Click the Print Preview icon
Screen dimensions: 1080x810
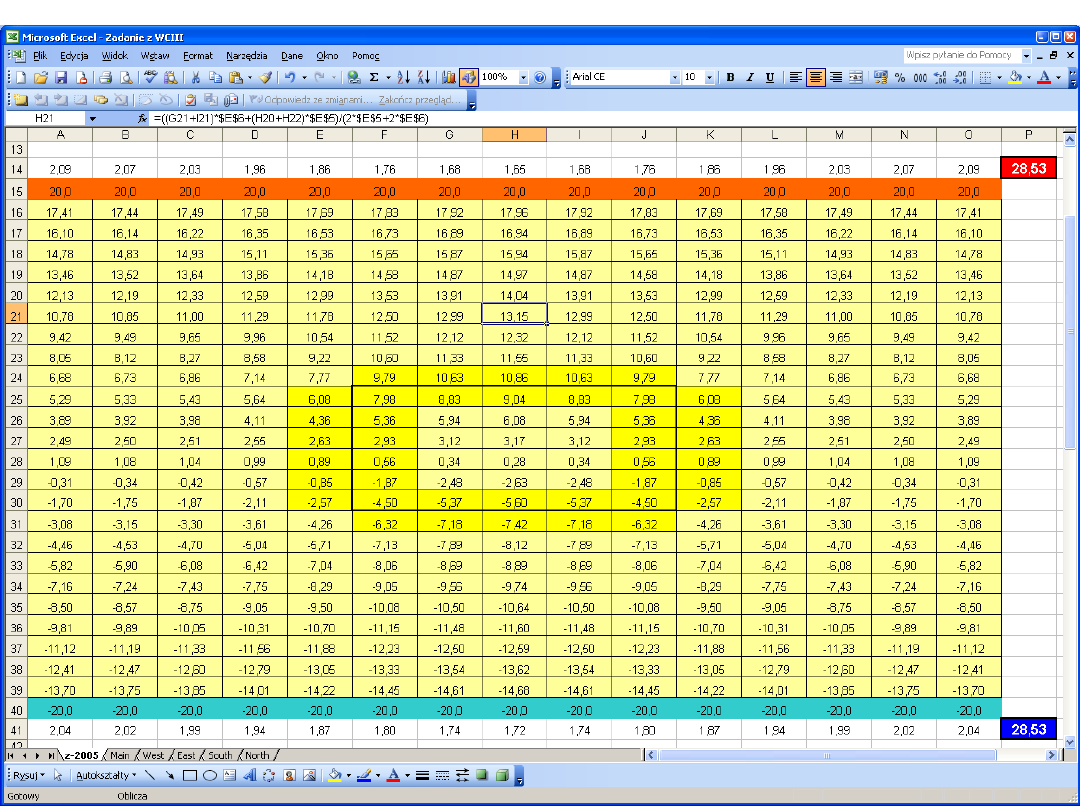tap(126, 77)
